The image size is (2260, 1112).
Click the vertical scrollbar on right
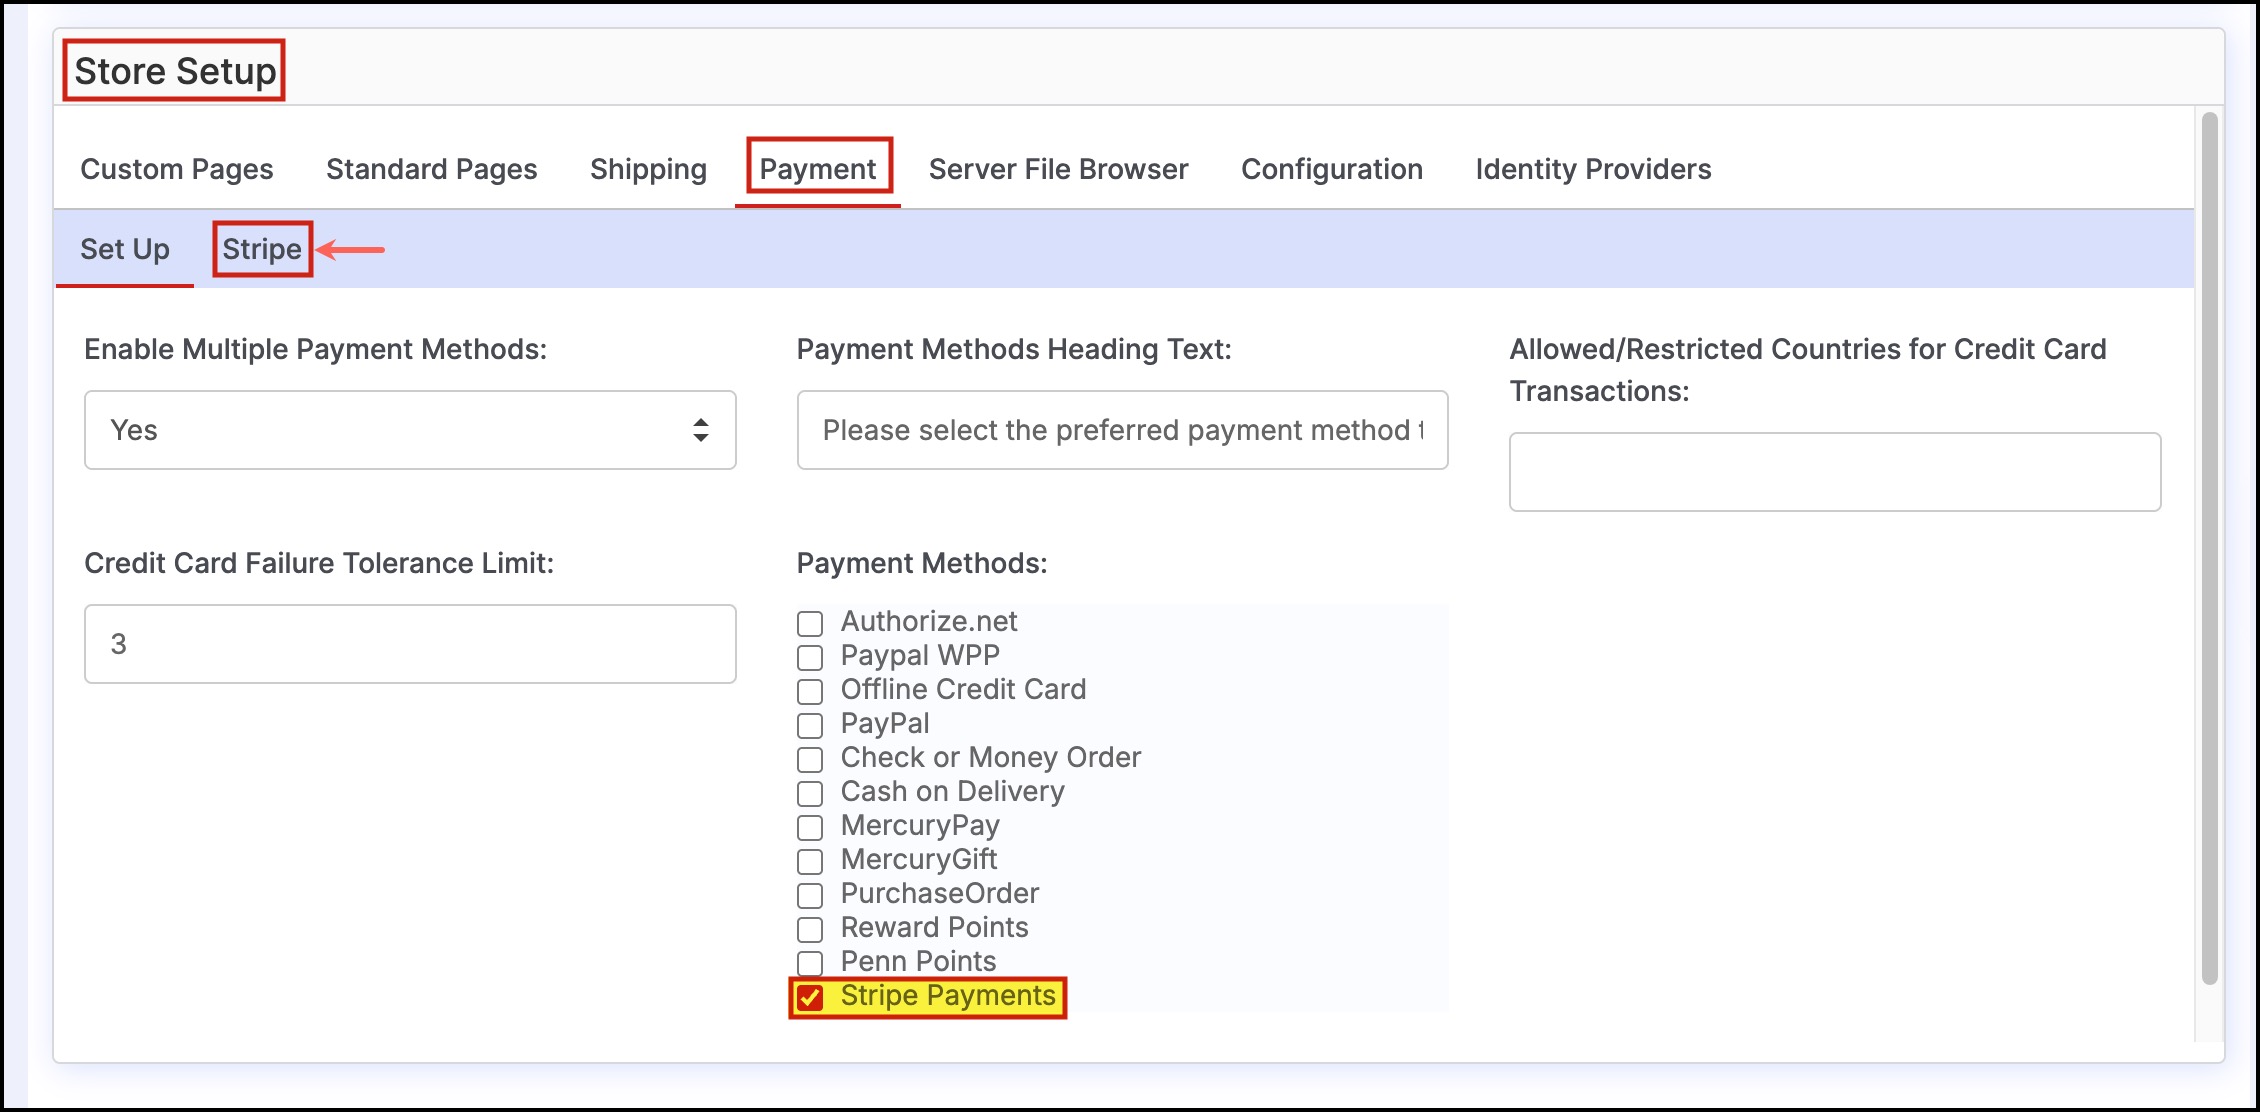point(2209,548)
